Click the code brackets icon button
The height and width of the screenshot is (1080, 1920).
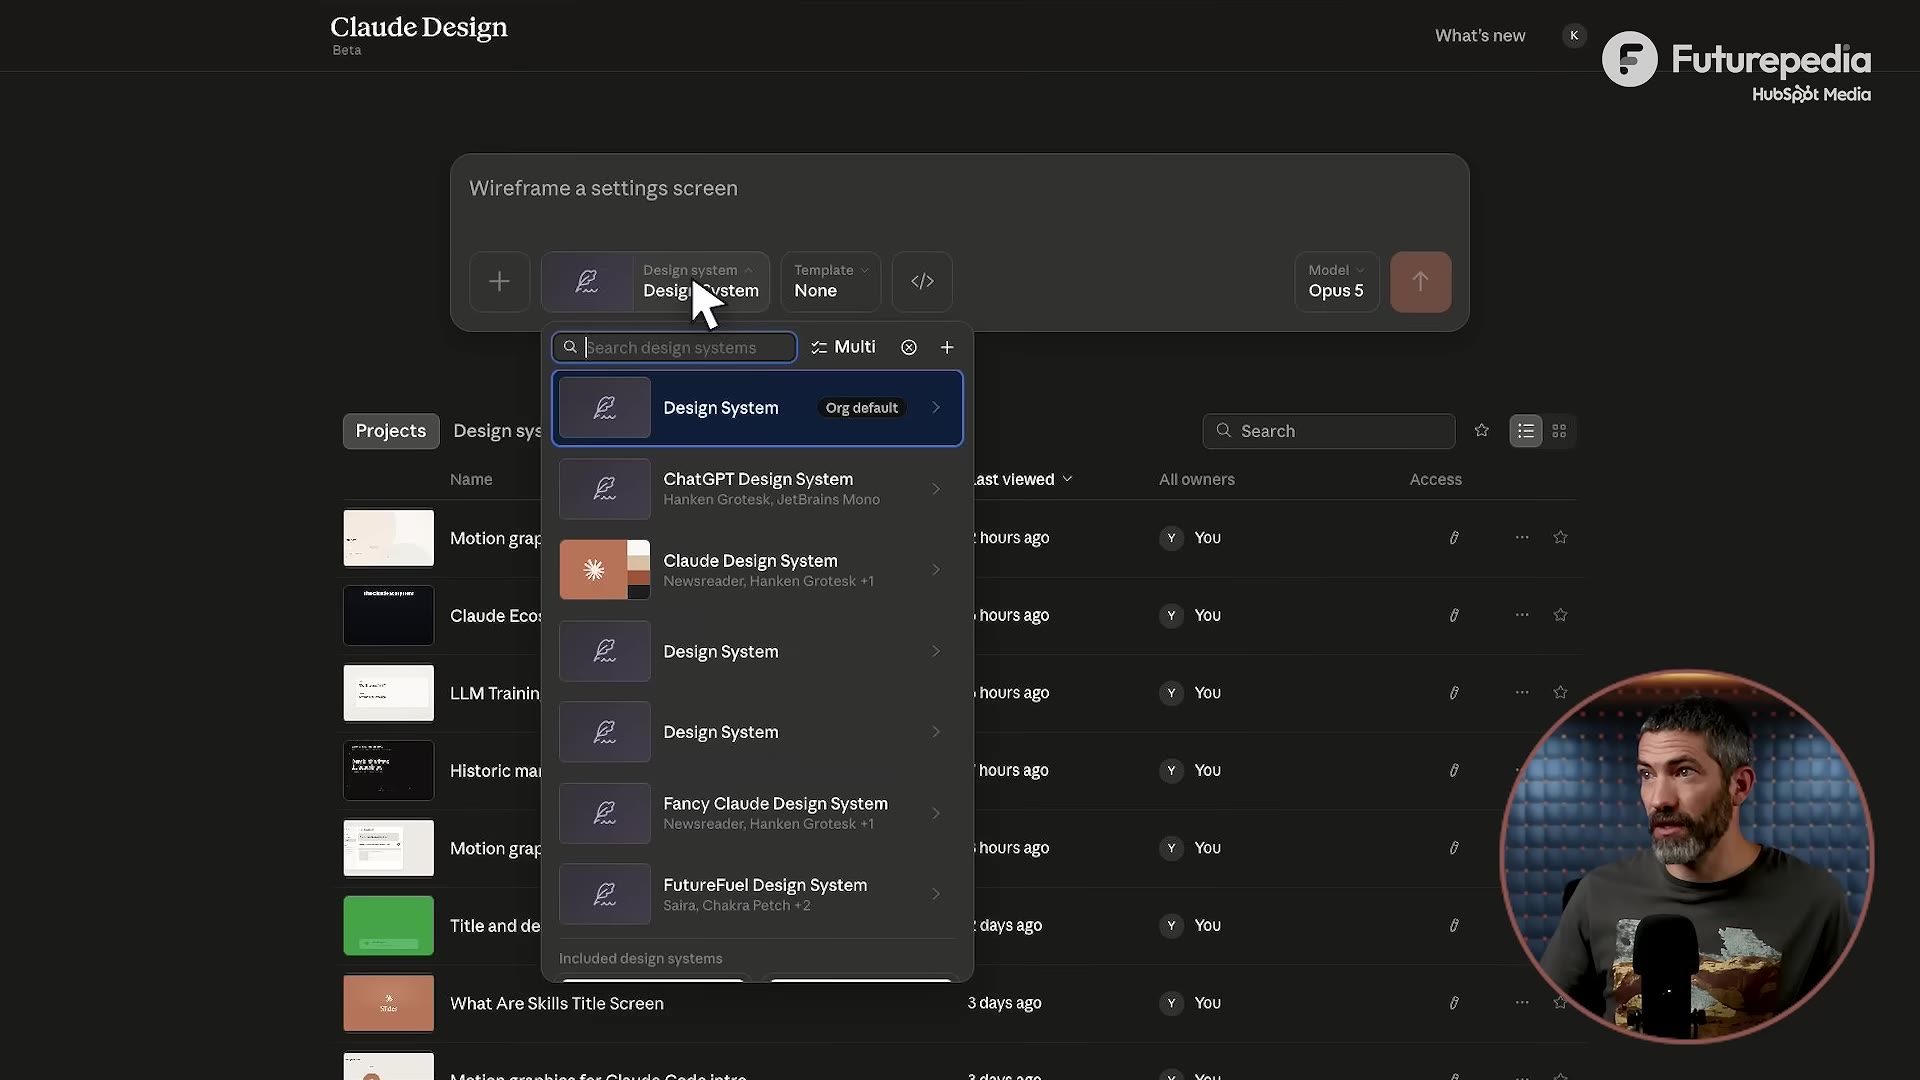point(922,282)
